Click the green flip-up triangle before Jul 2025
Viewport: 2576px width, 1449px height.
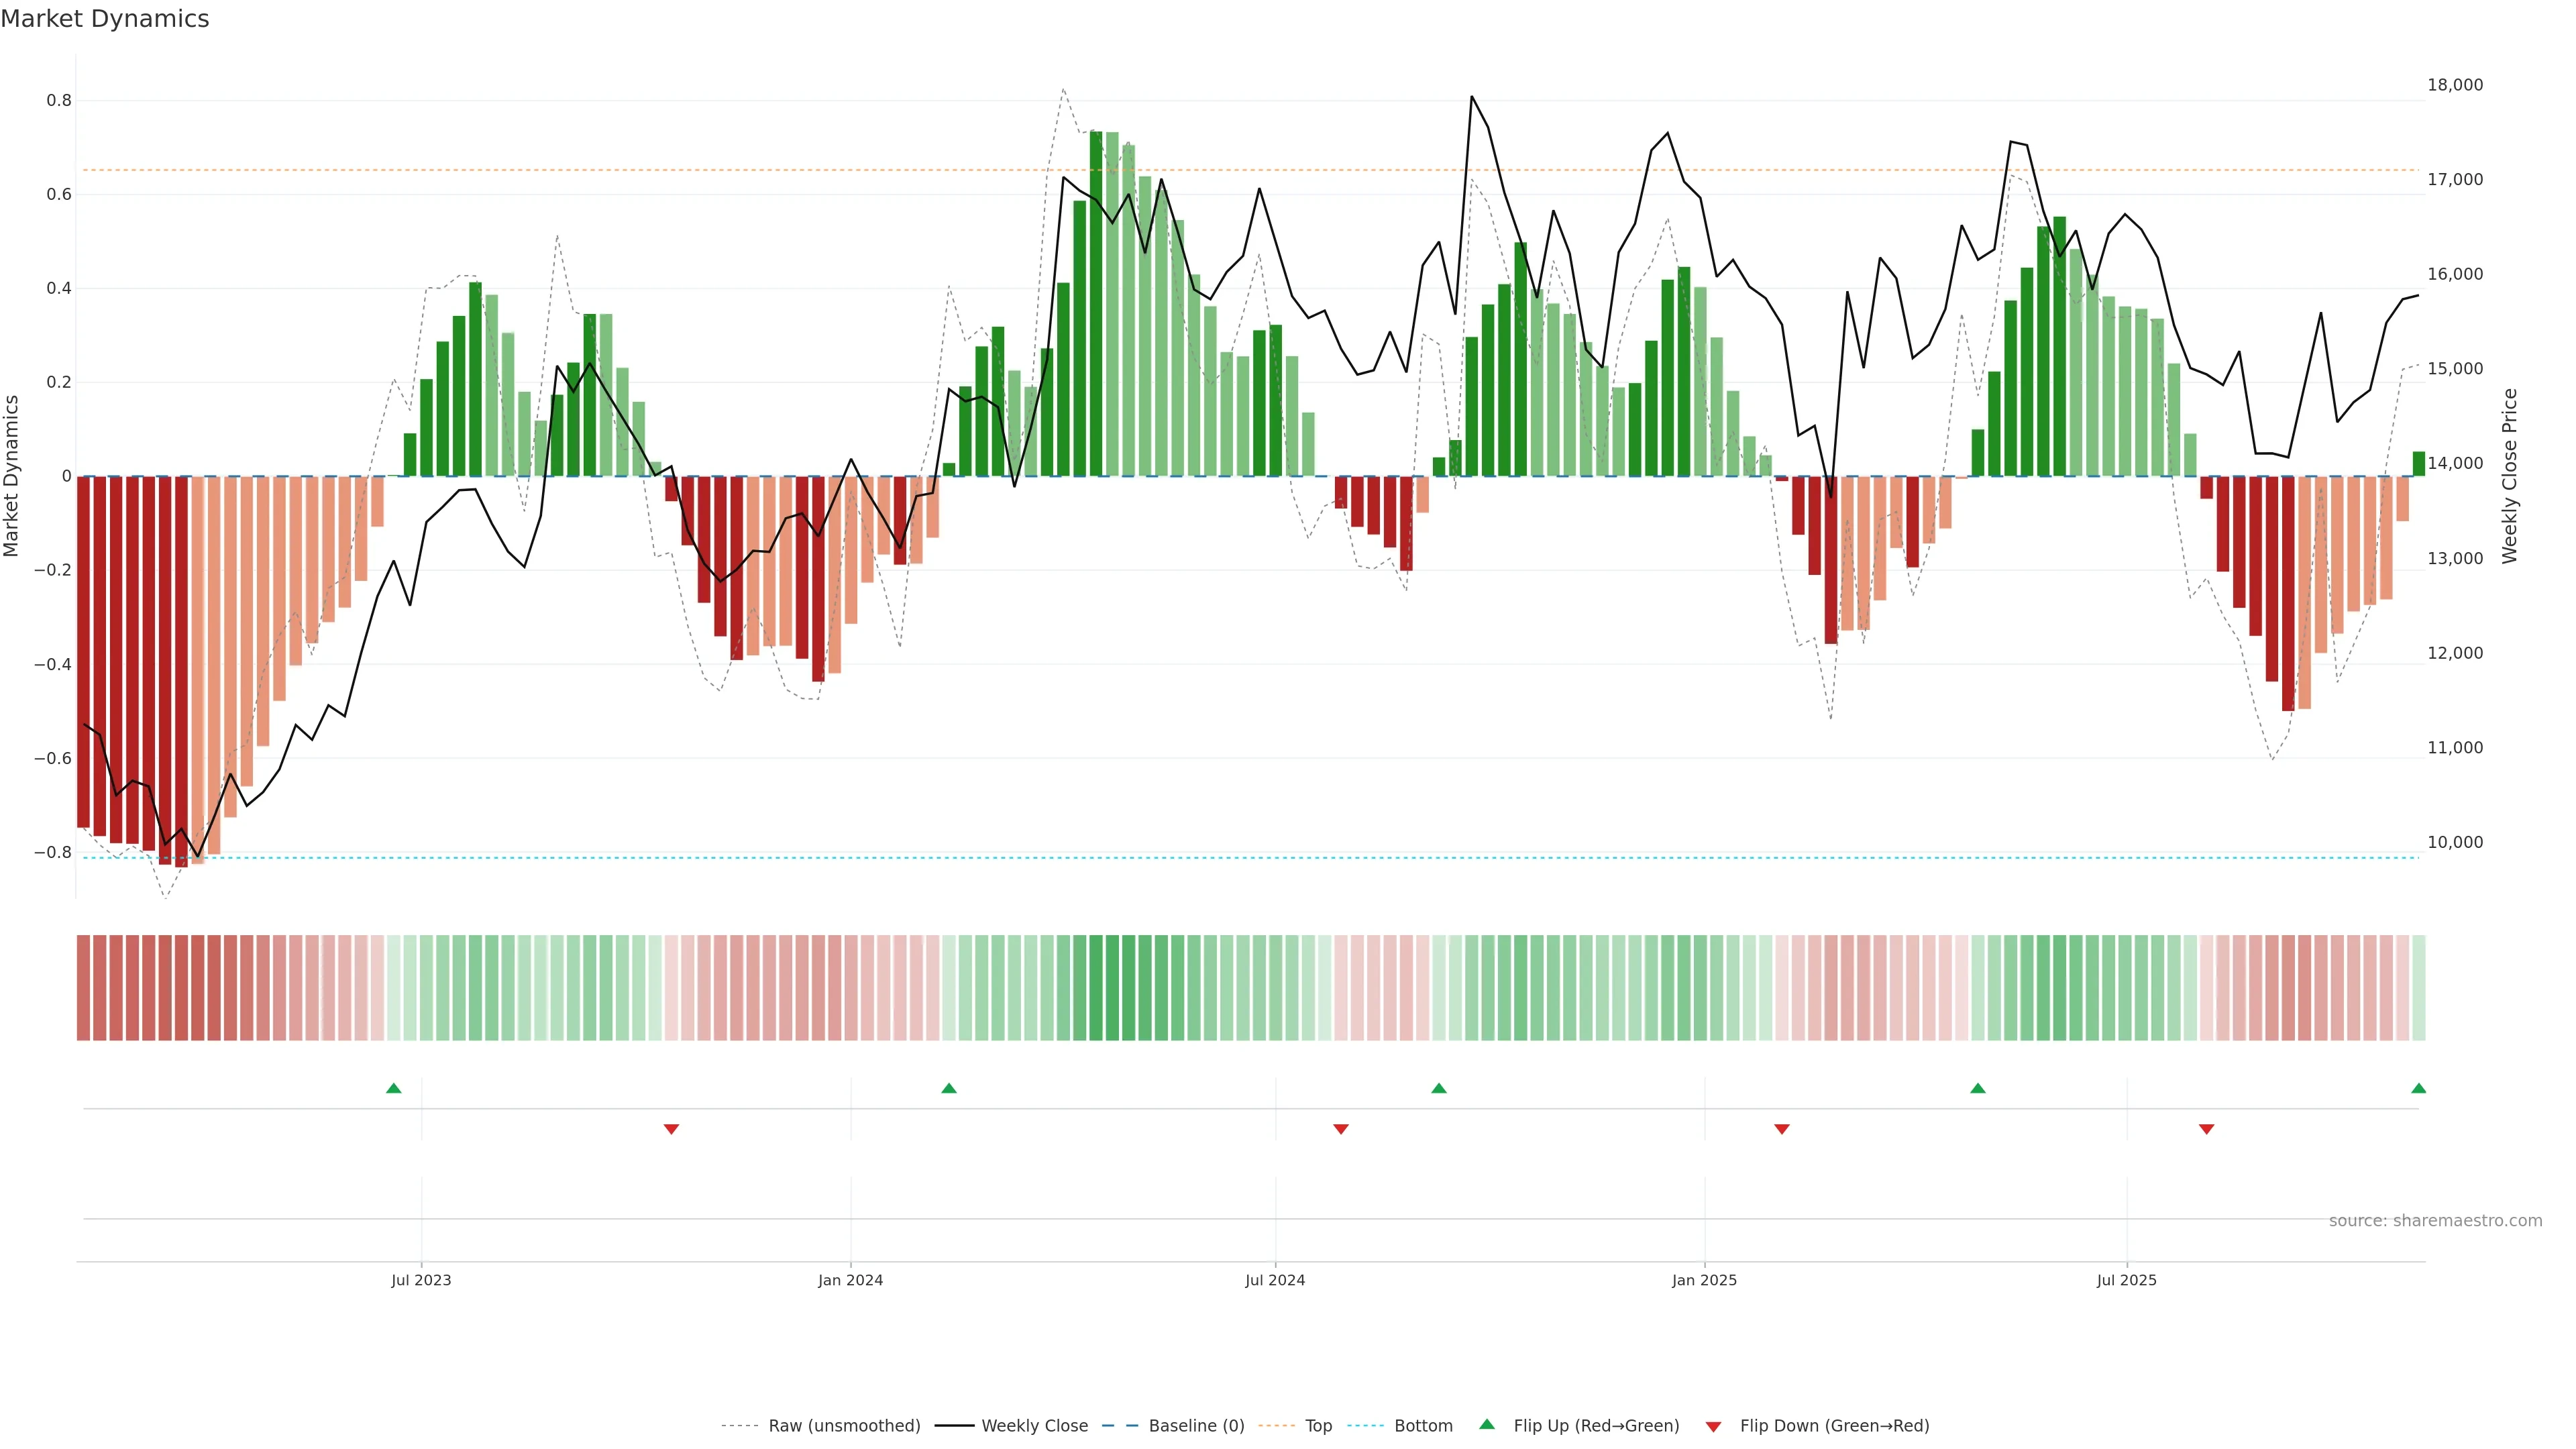[x=1978, y=1088]
